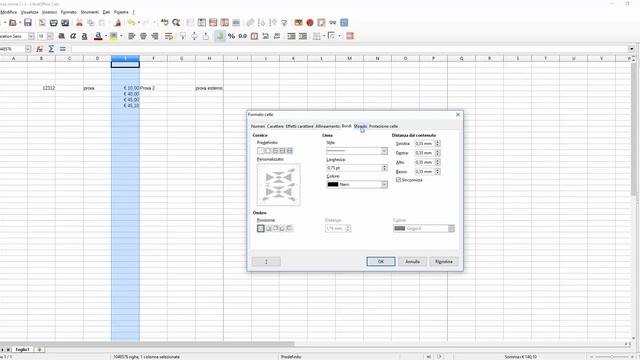The image size is (640, 360).
Task: Open the font name dropdown
Action: 31,36
